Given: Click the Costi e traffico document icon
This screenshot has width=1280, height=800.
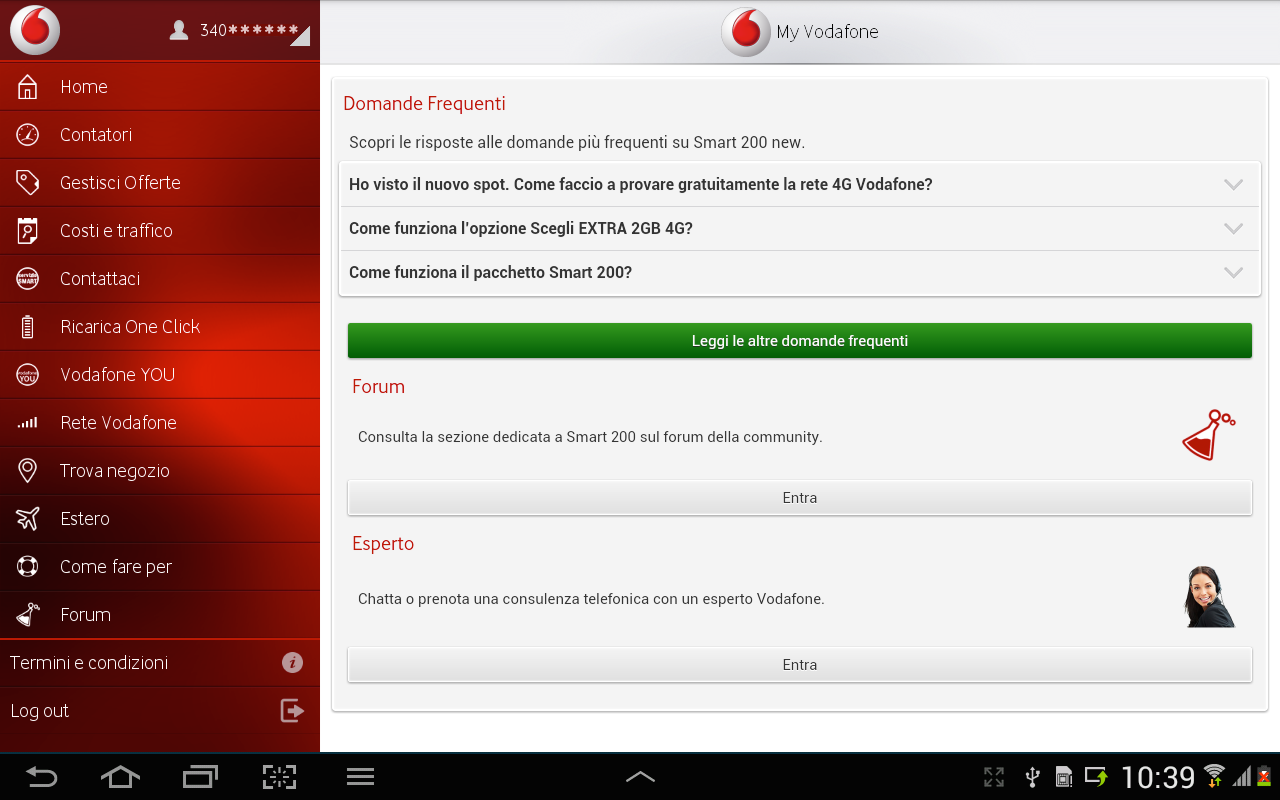Looking at the screenshot, I should 28,231.
